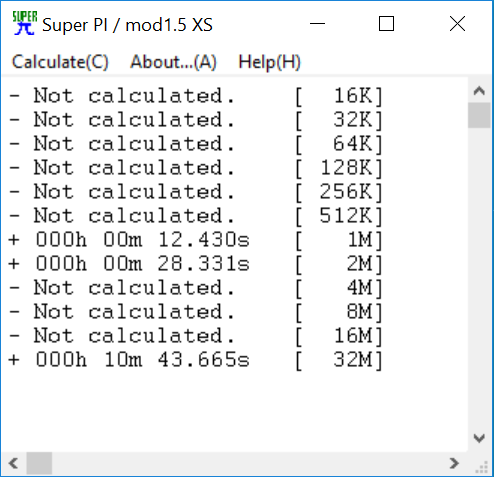Click the vertical scrollbar thumb
The width and height of the screenshot is (494, 477).
pos(479,115)
